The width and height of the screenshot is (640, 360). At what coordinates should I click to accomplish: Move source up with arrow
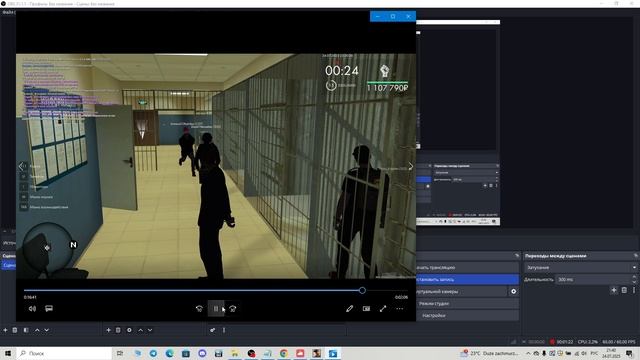(140, 330)
